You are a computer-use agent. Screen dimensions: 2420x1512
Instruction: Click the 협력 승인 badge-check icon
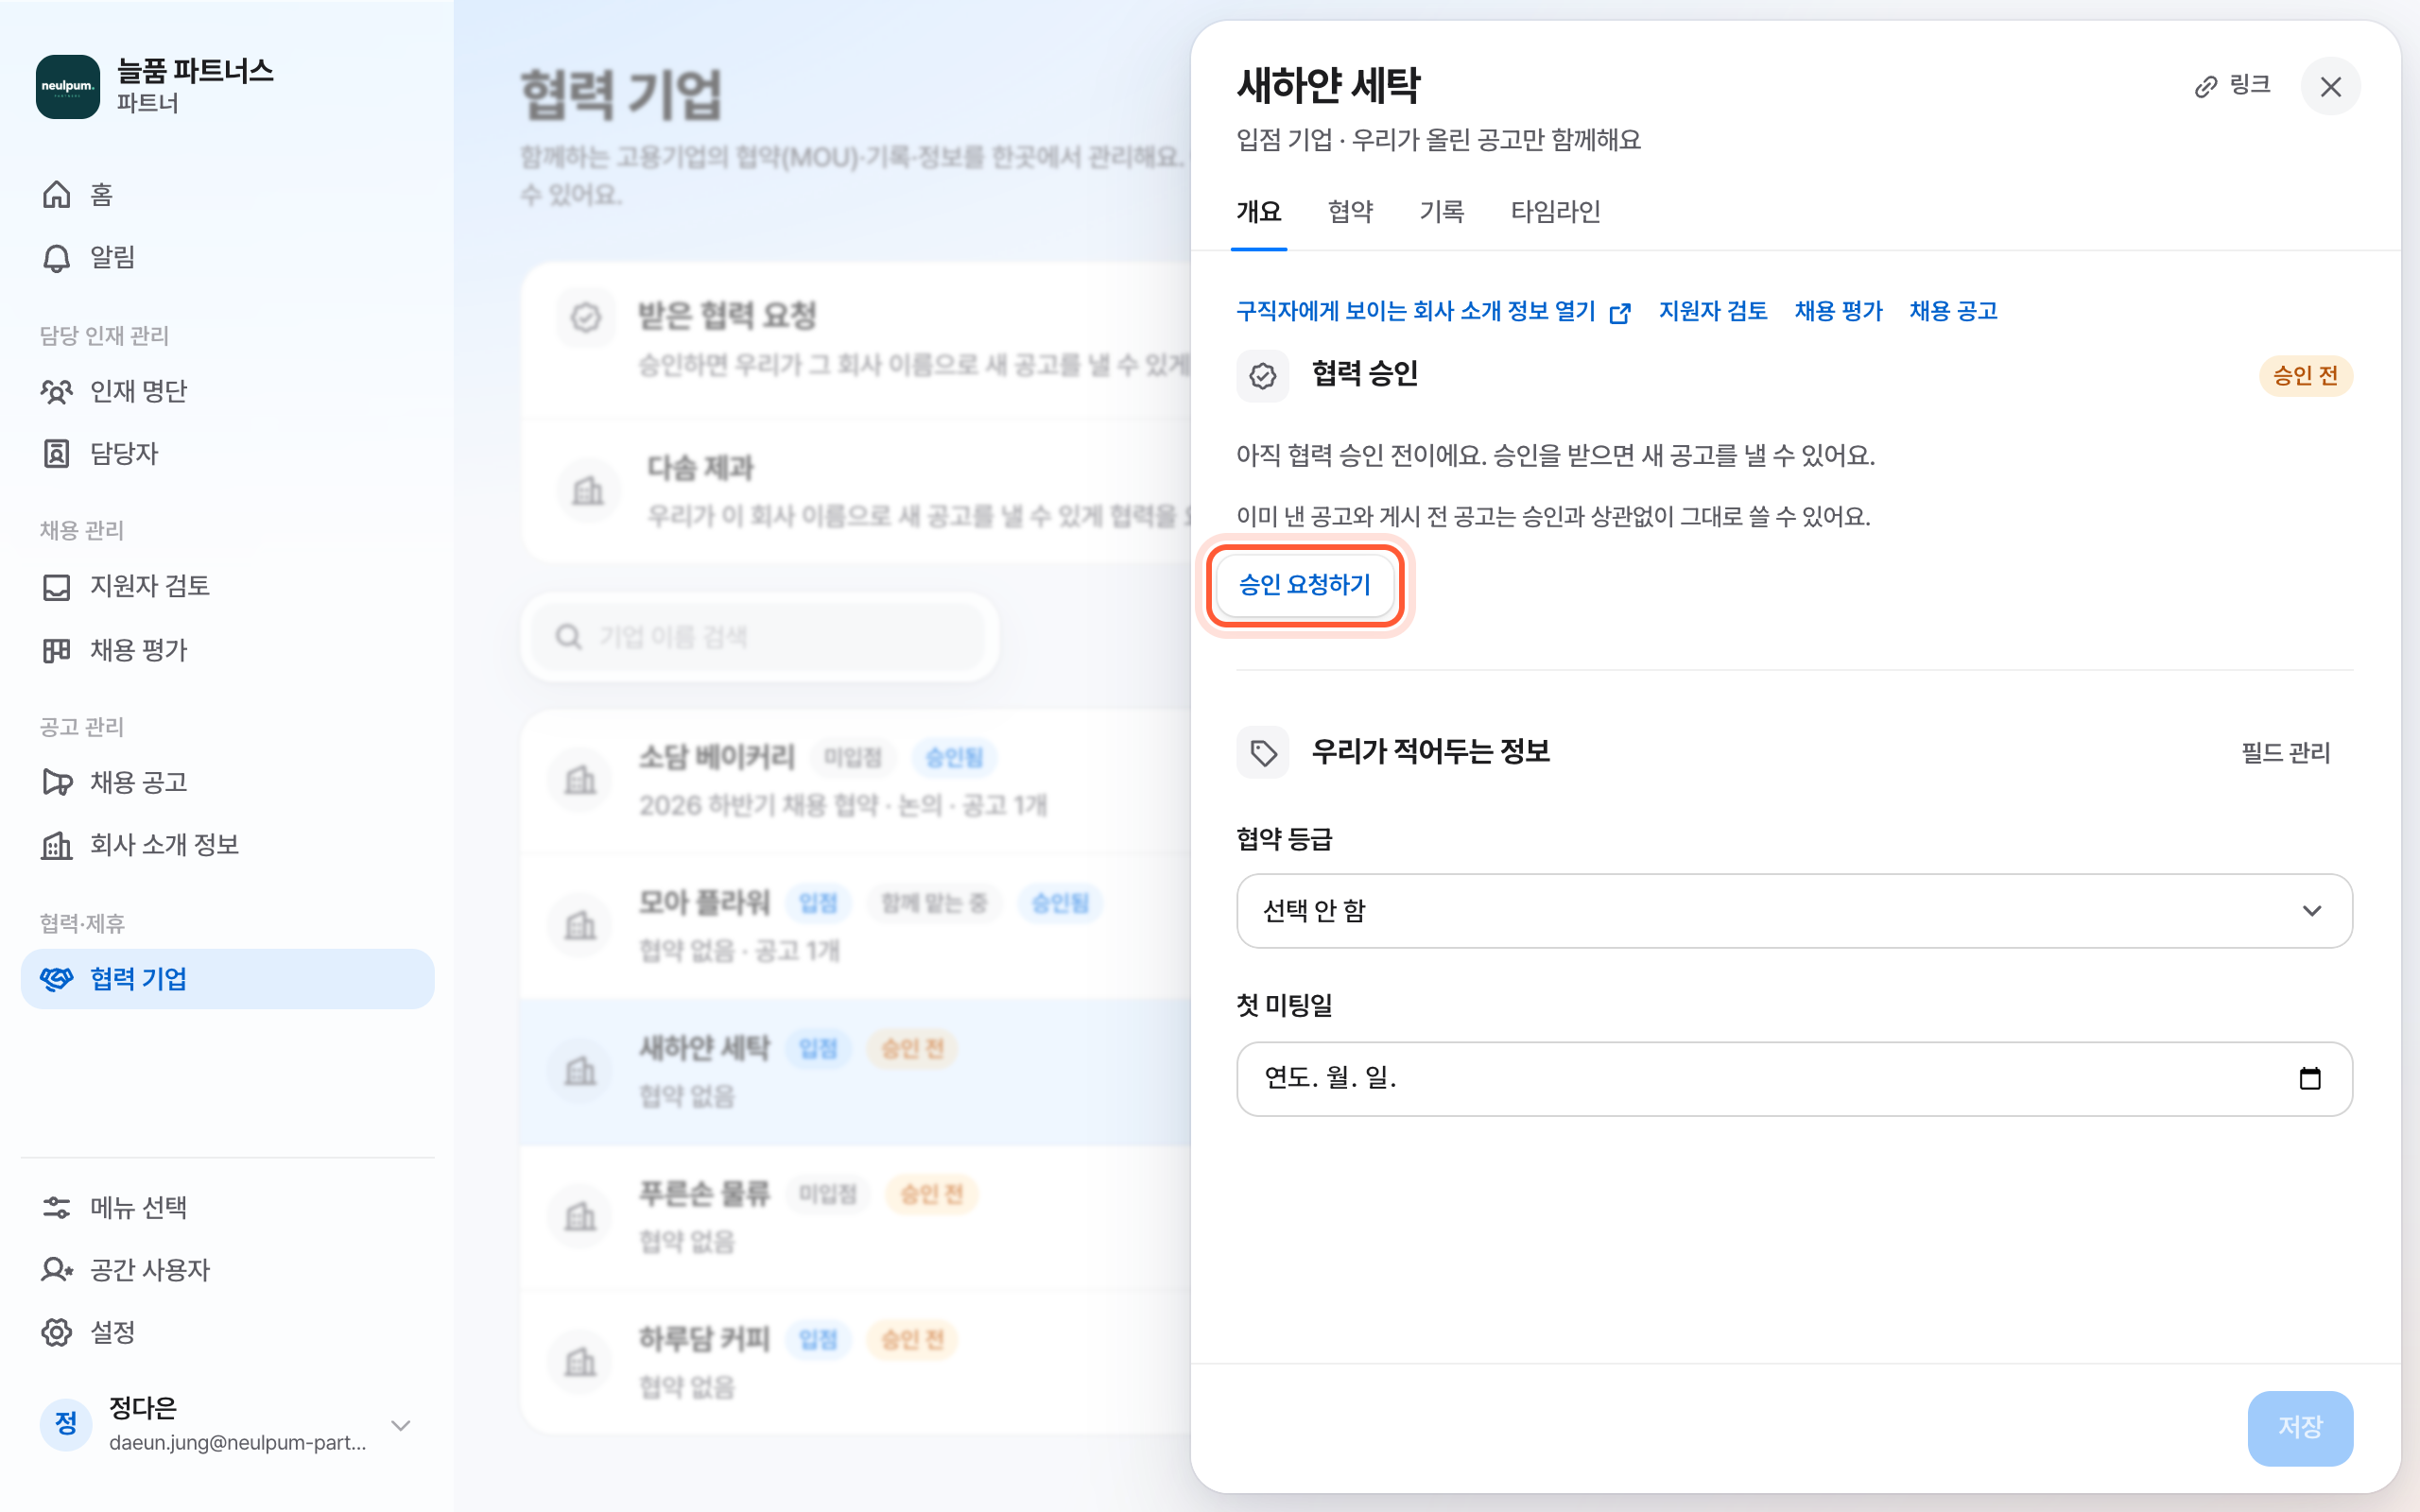[x=1263, y=376]
